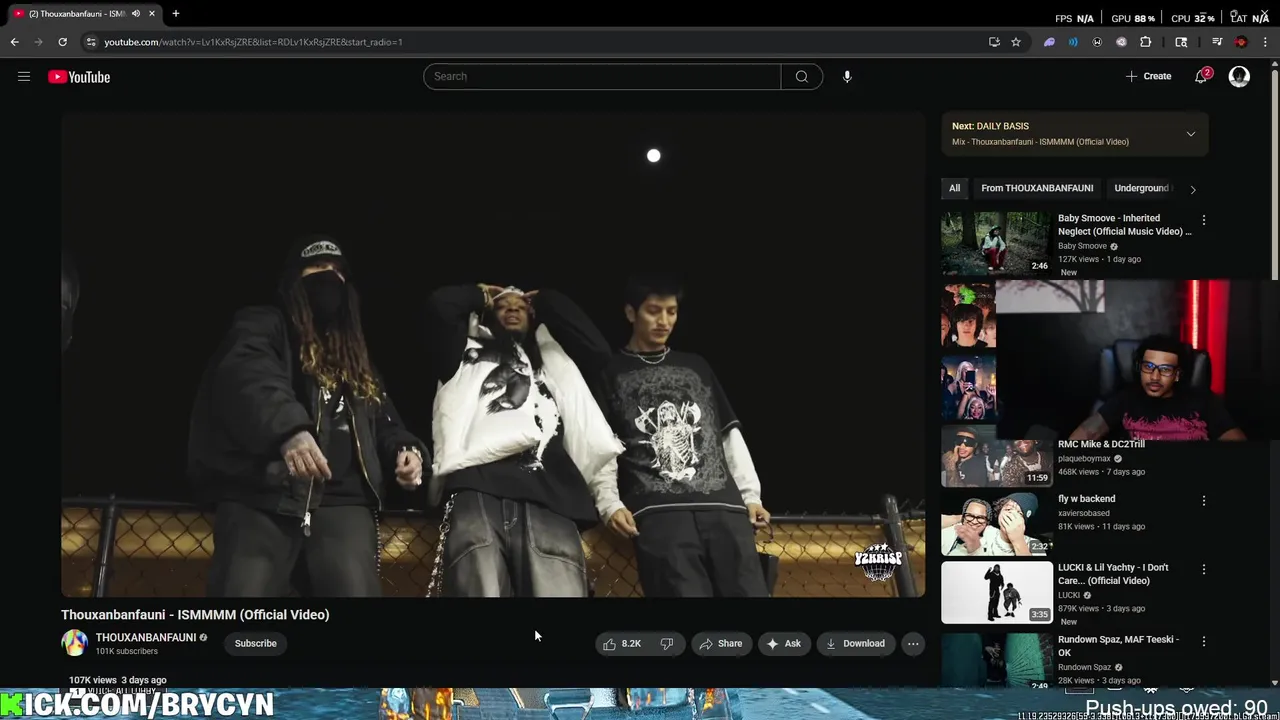The width and height of the screenshot is (1280, 720).
Task: Click the browser address bar URL
Action: point(253,42)
